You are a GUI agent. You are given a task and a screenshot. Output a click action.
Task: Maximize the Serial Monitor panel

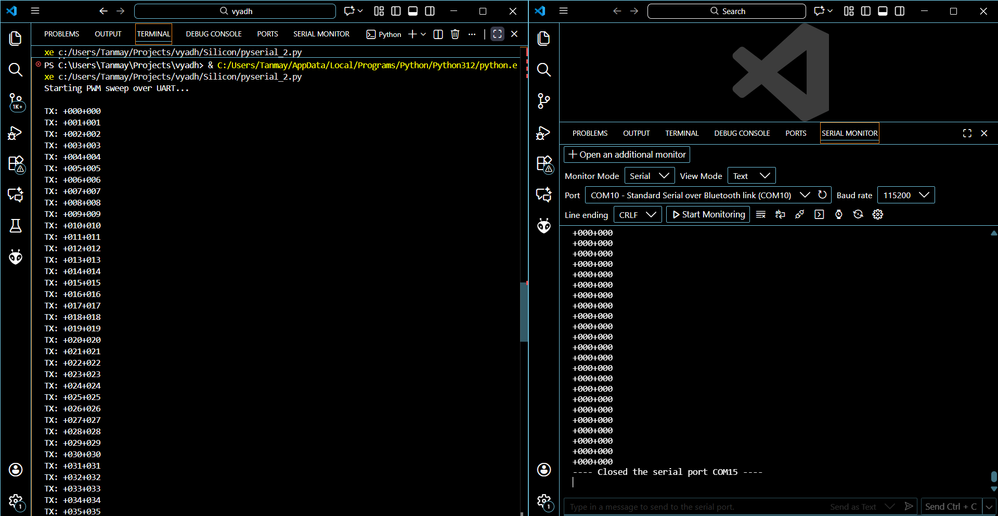pos(967,133)
